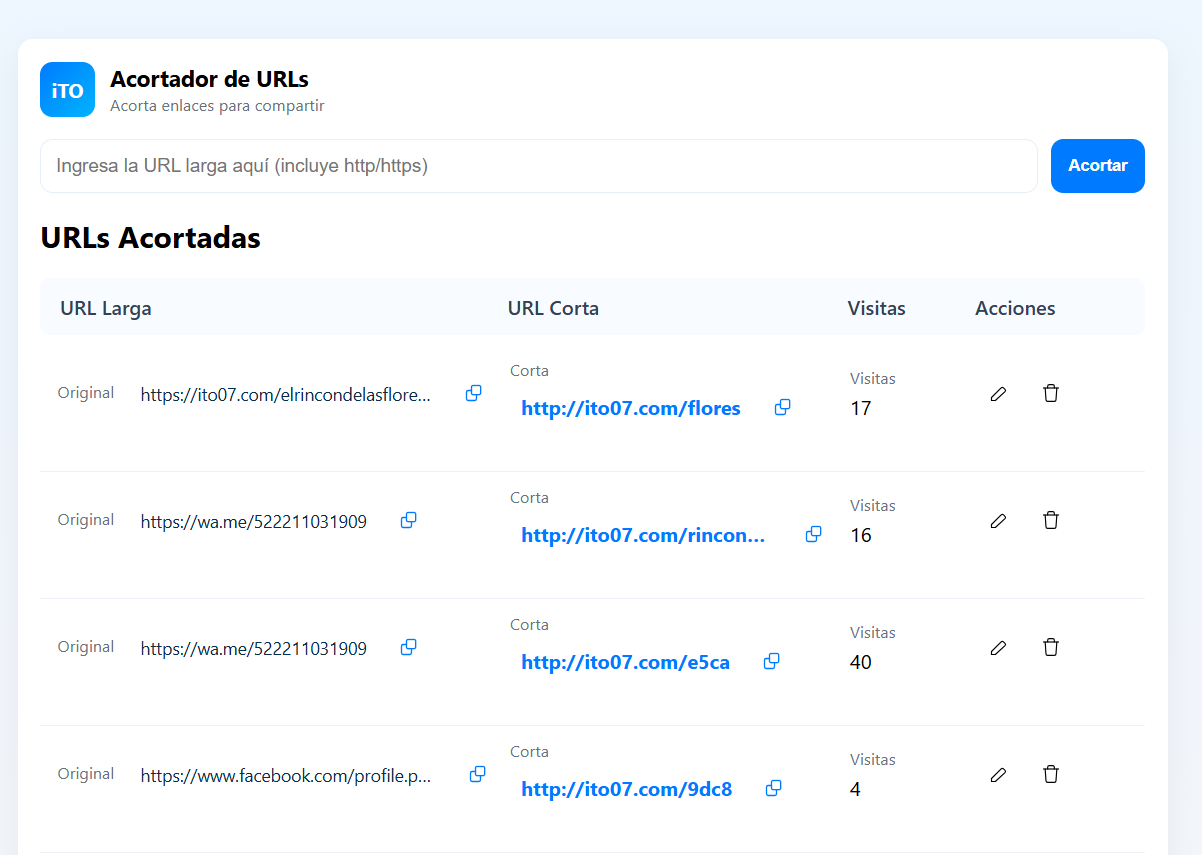Copy the short URL ito07.com/e5ca
The image size is (1202, 855).
point(772,662)
